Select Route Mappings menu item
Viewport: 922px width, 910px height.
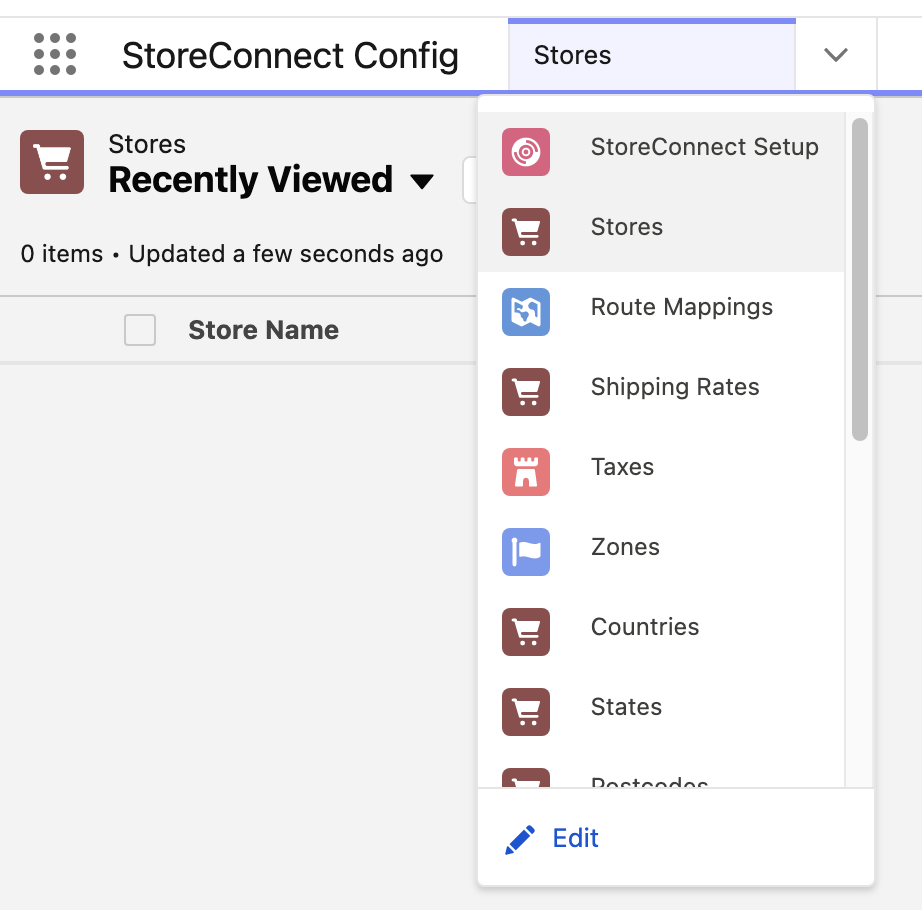click(661, 312)
